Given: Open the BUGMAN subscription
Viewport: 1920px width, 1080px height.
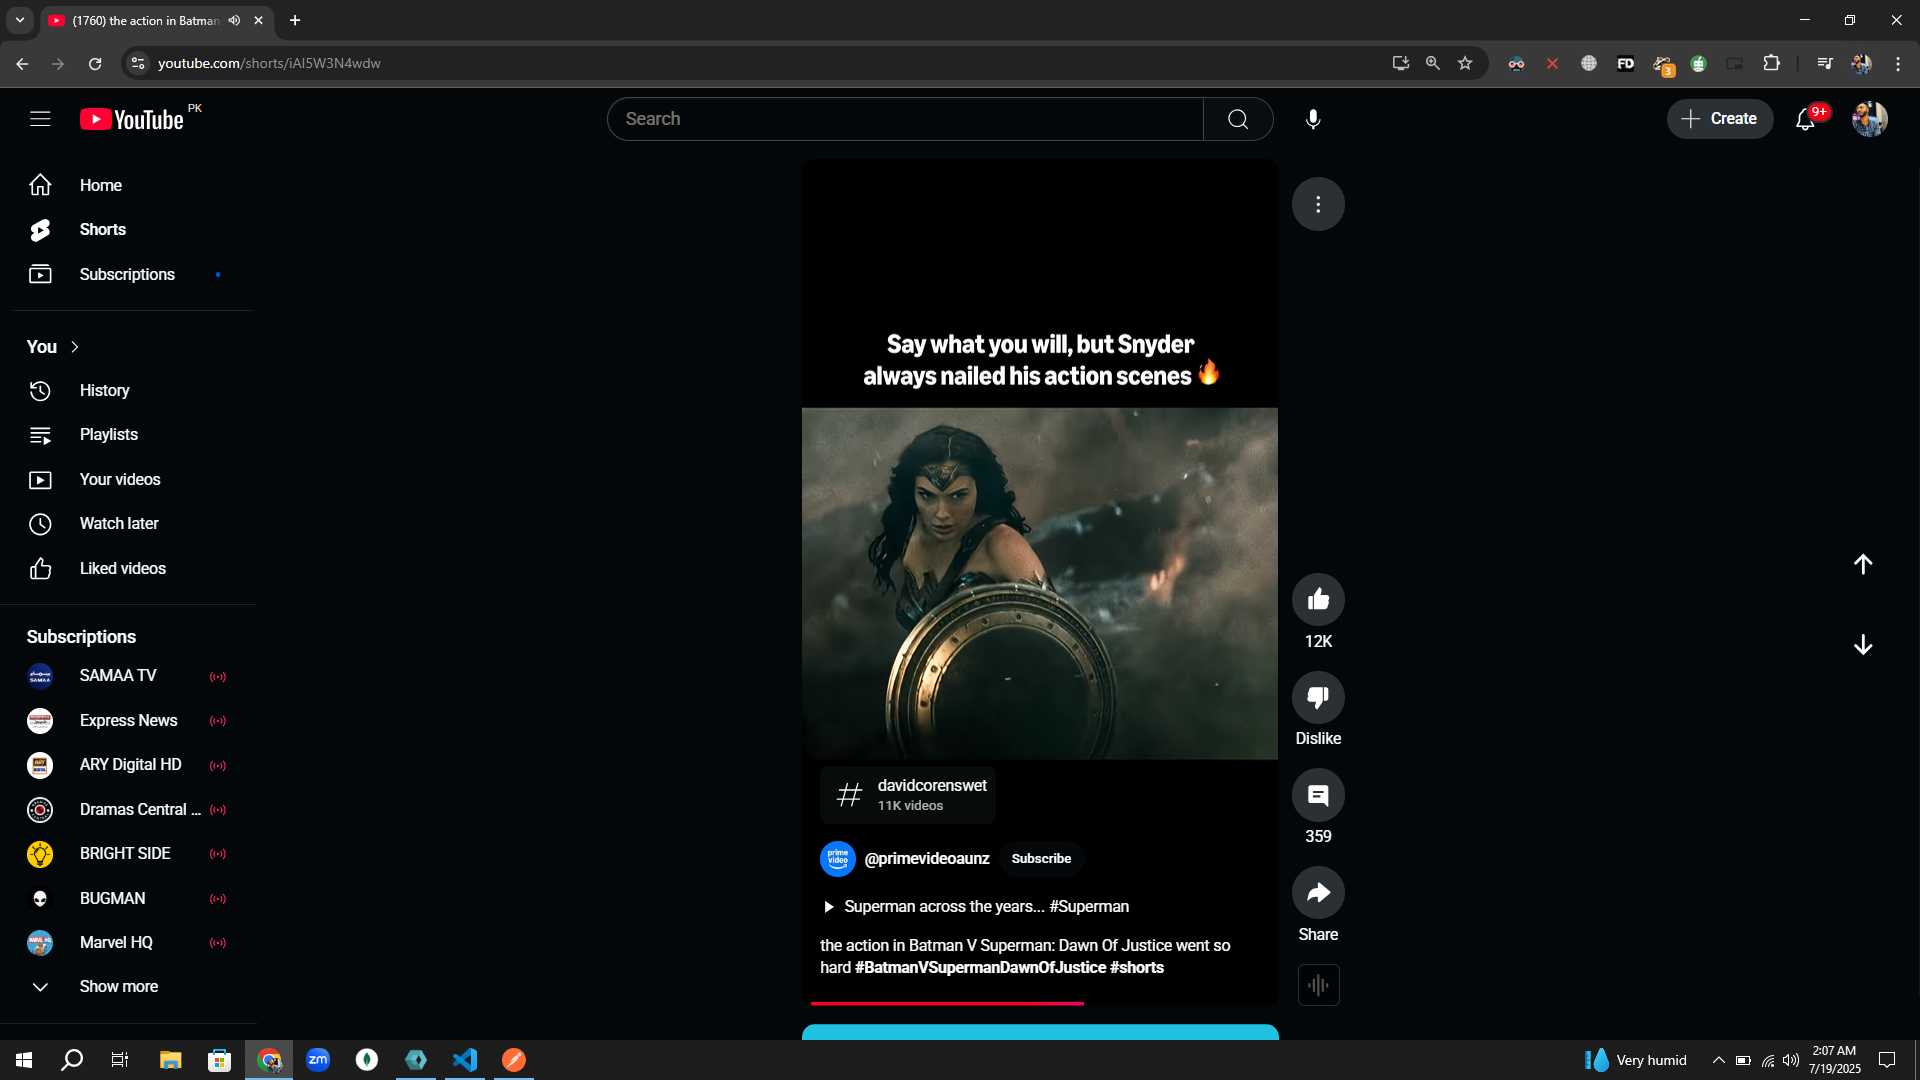Looking at the screenshot, I should click(128, 898).
